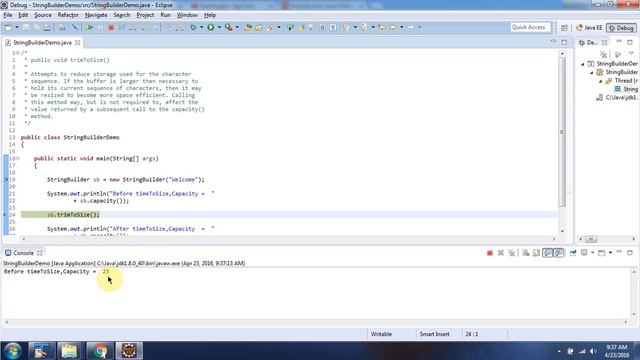Open the File menu
The height and width of the screenshot is (360, 640).
click(x=8, y=15)
